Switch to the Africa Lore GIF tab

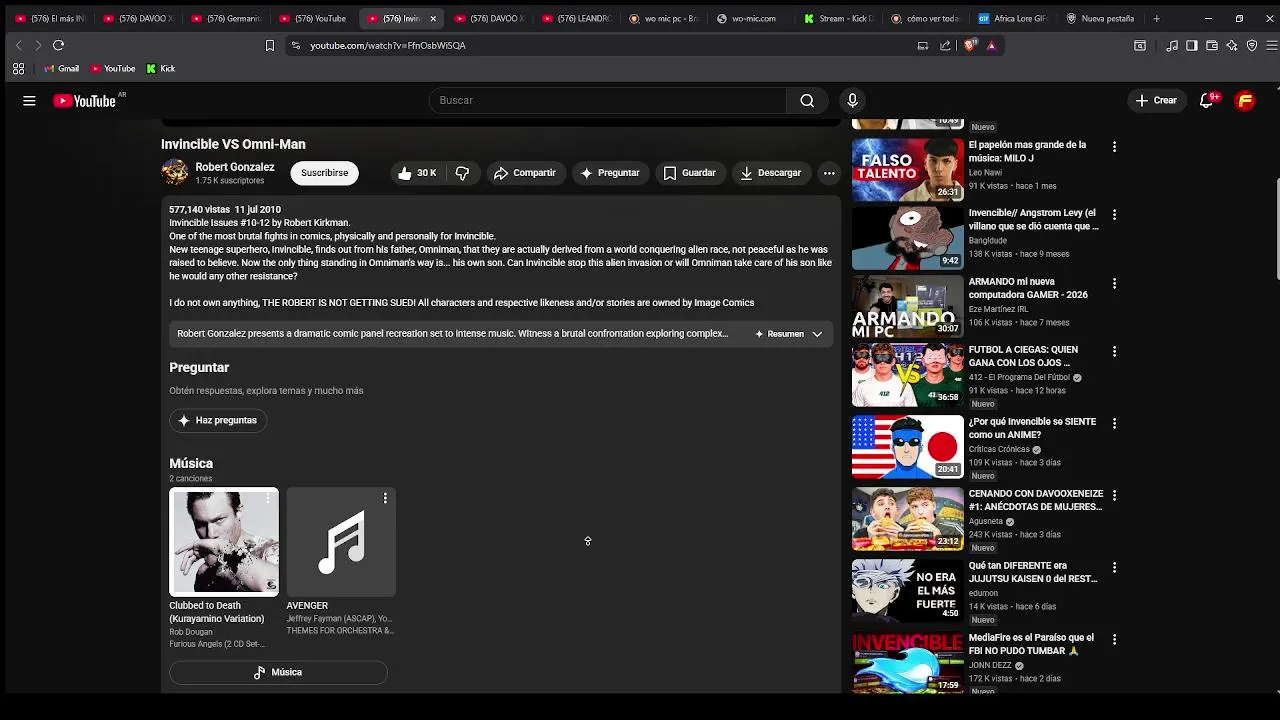point(1012,18)
